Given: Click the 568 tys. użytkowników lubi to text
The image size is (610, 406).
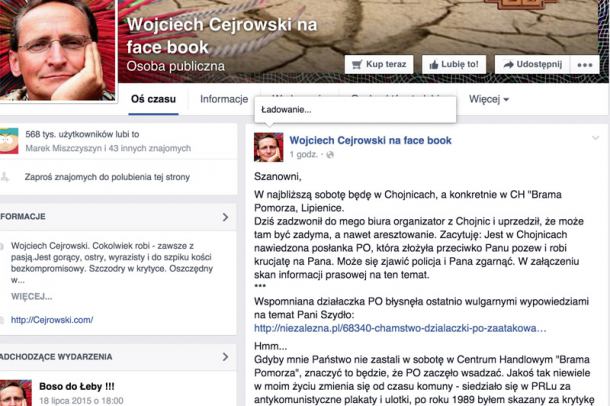Looking at the screenshot, I should tap(82, 134).
